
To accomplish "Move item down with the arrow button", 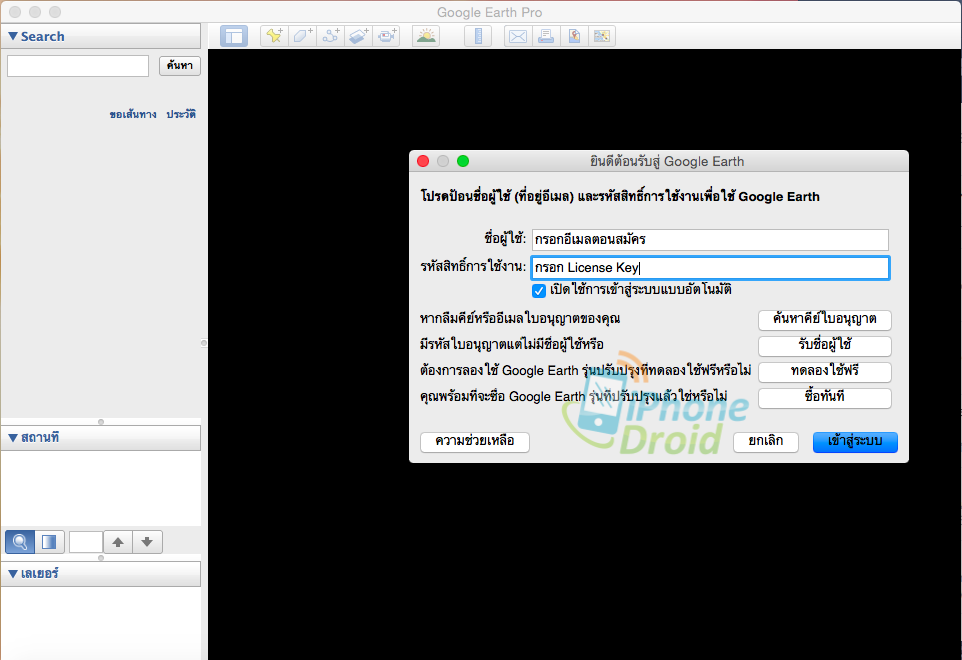I will coord(147,542).
